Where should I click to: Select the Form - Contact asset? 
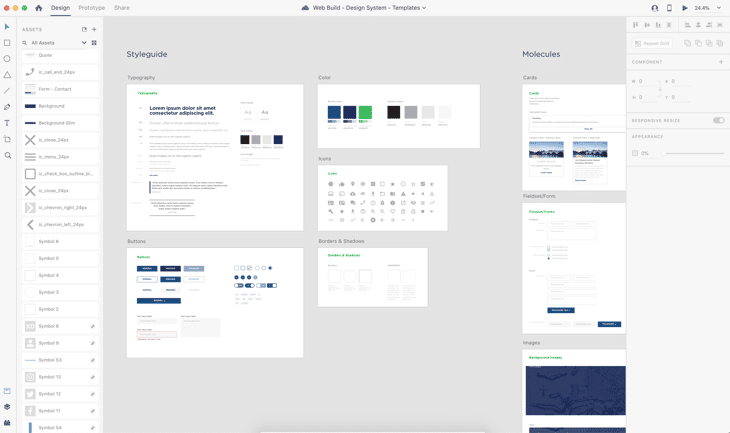click(55, 89)
